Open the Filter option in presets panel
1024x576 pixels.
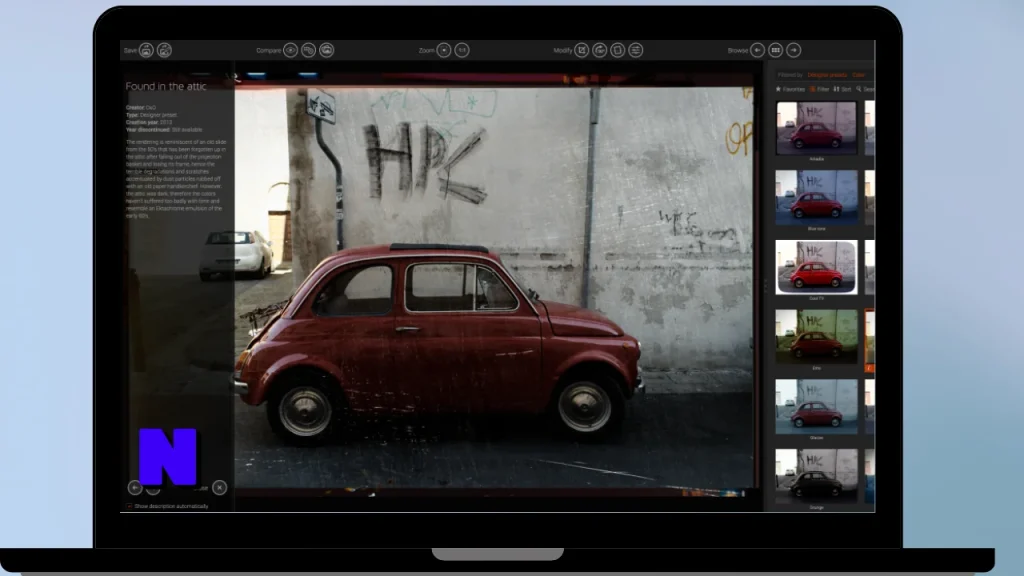pos(819,89)
